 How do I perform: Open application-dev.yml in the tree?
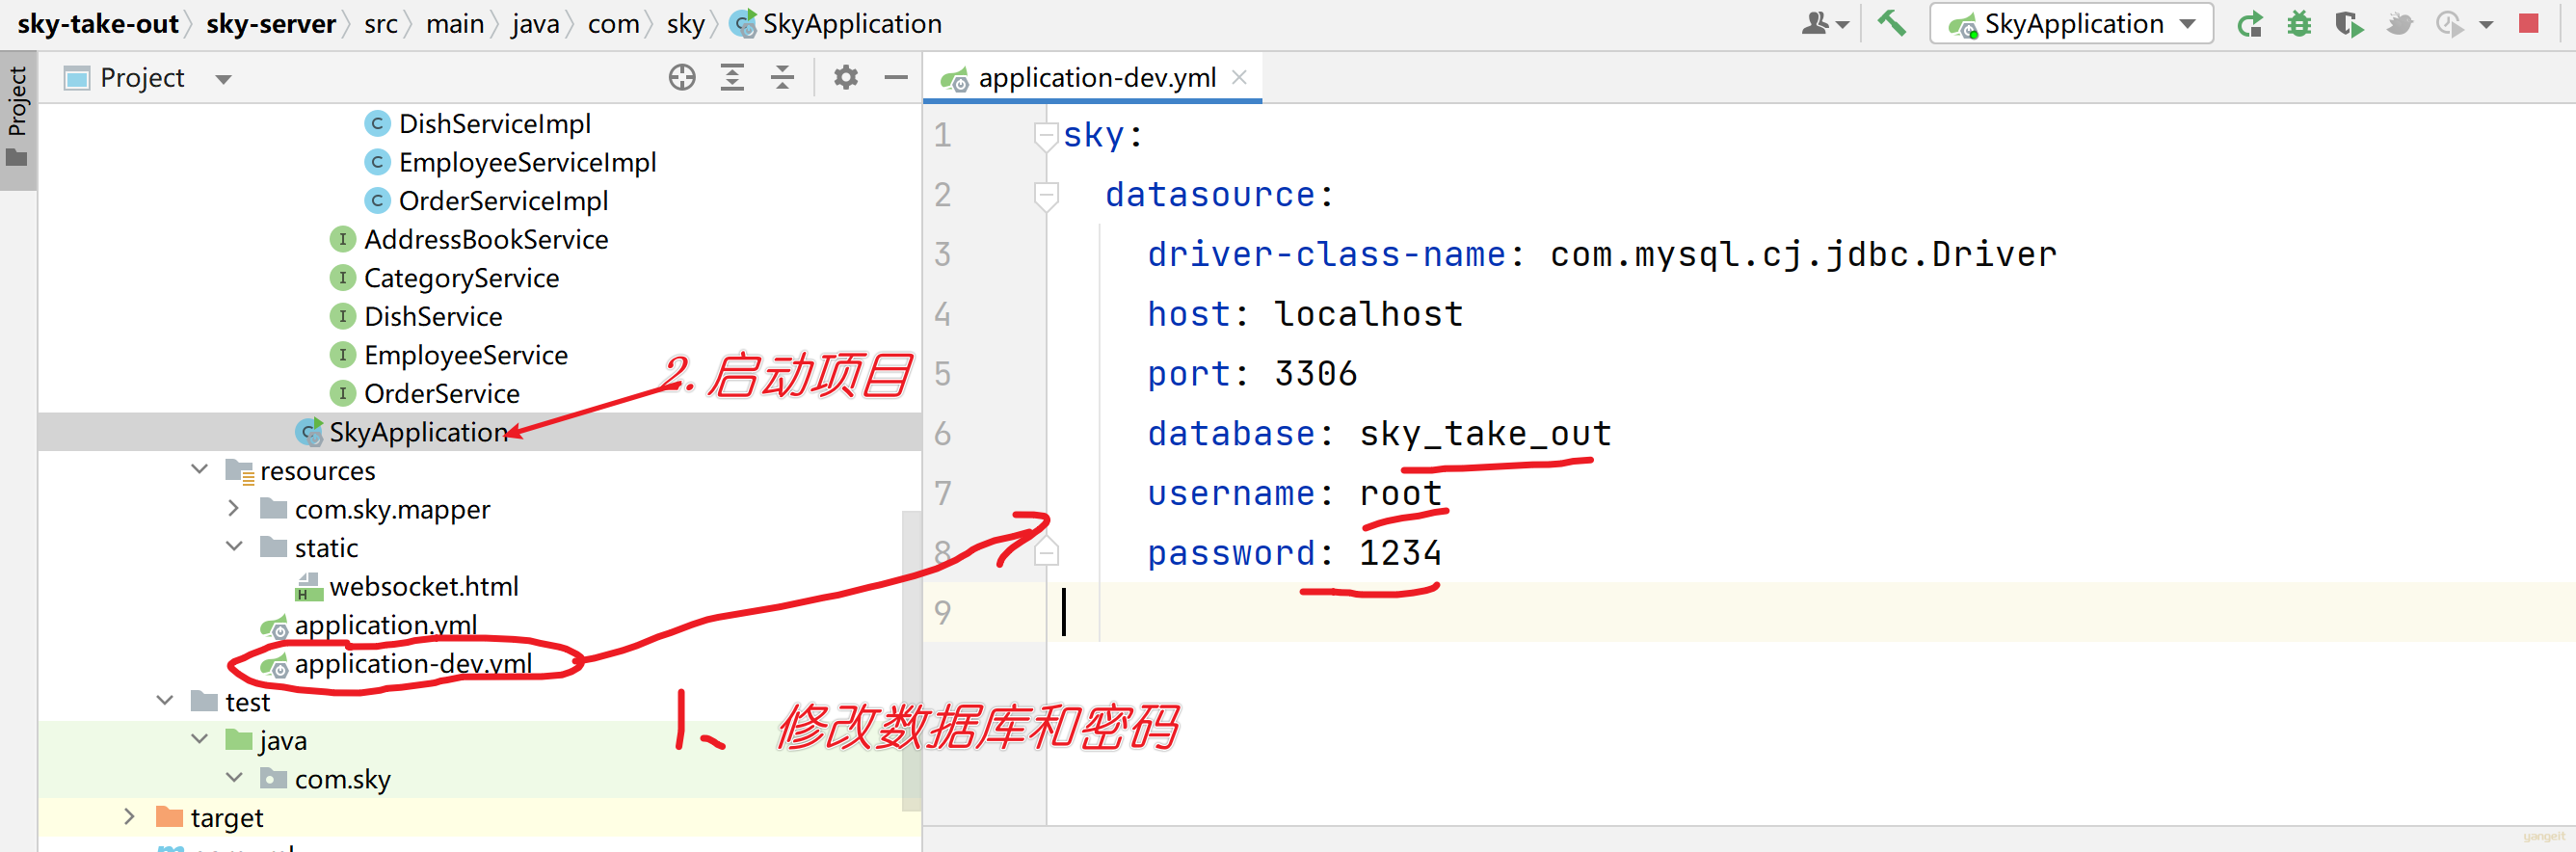[413, 663]
